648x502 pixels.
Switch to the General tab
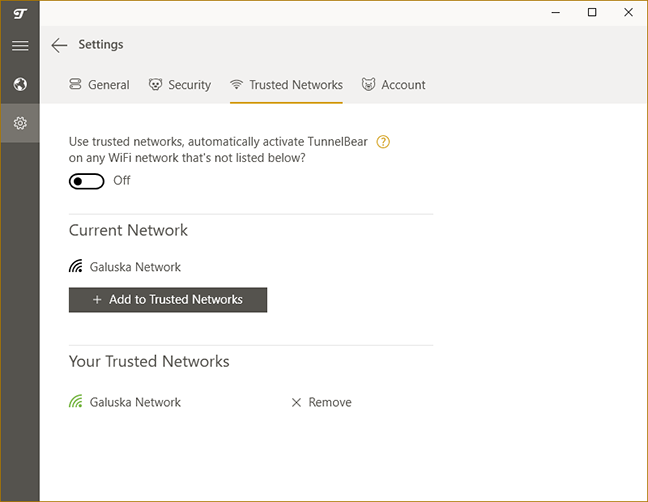pyautogui.click(x=99, y=85)
